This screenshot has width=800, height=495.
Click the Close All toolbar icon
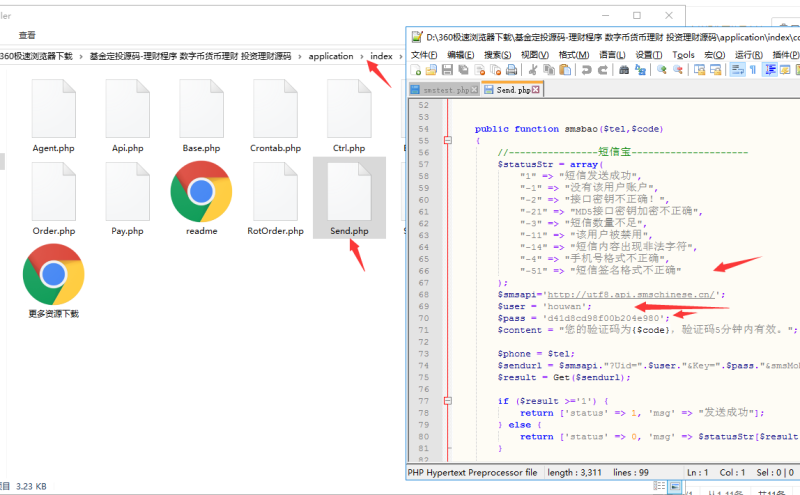click(x=495, y=70)
